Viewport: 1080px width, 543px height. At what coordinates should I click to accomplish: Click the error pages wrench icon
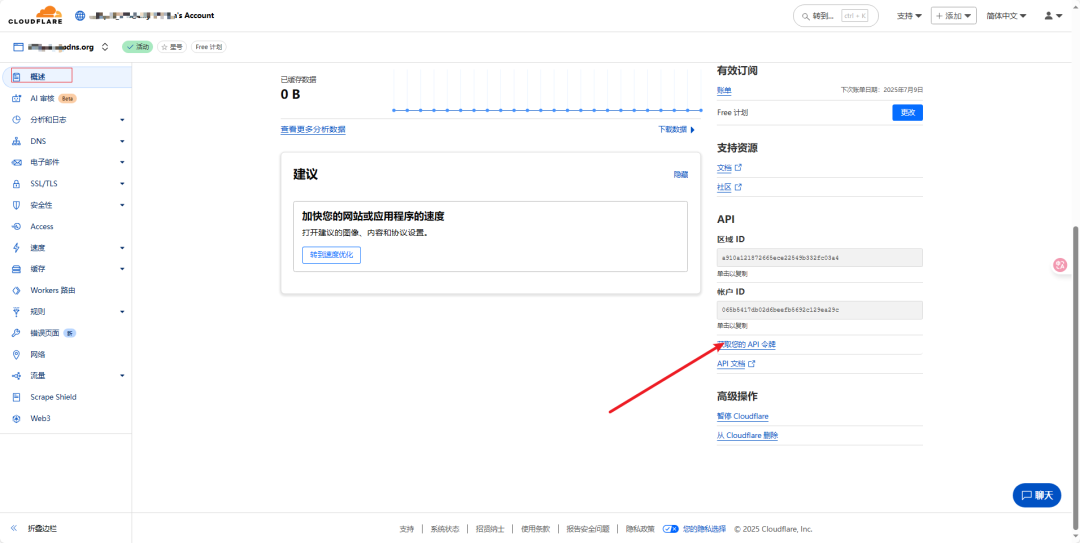(x=17, y=334)
